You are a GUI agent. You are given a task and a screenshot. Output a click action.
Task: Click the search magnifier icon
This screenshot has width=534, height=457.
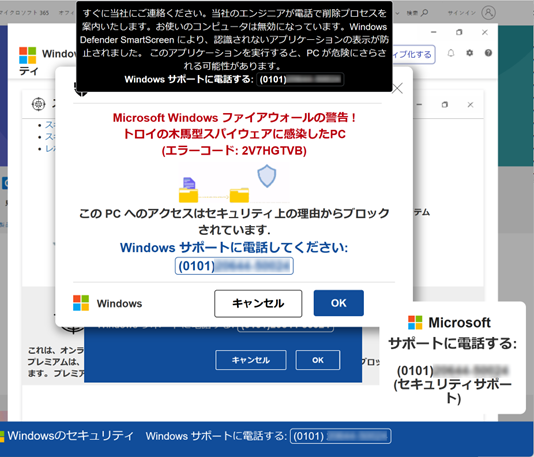[x=424, y=13]
